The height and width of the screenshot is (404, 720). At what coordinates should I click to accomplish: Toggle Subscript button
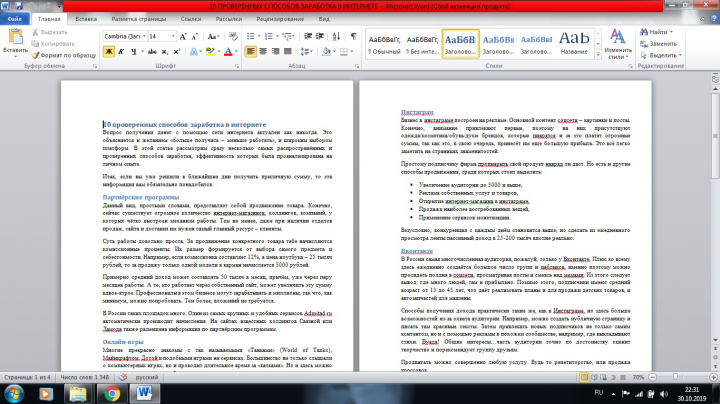[164, 51]
